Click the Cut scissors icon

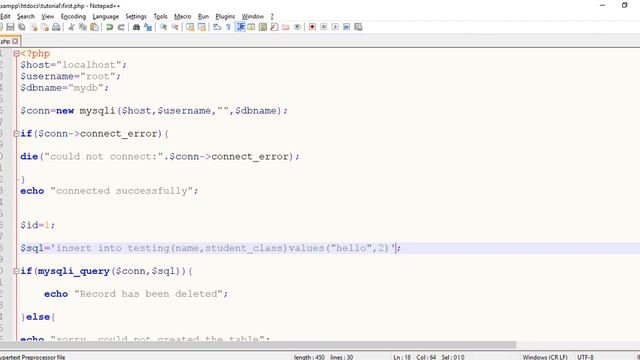[x=71, y=27]
